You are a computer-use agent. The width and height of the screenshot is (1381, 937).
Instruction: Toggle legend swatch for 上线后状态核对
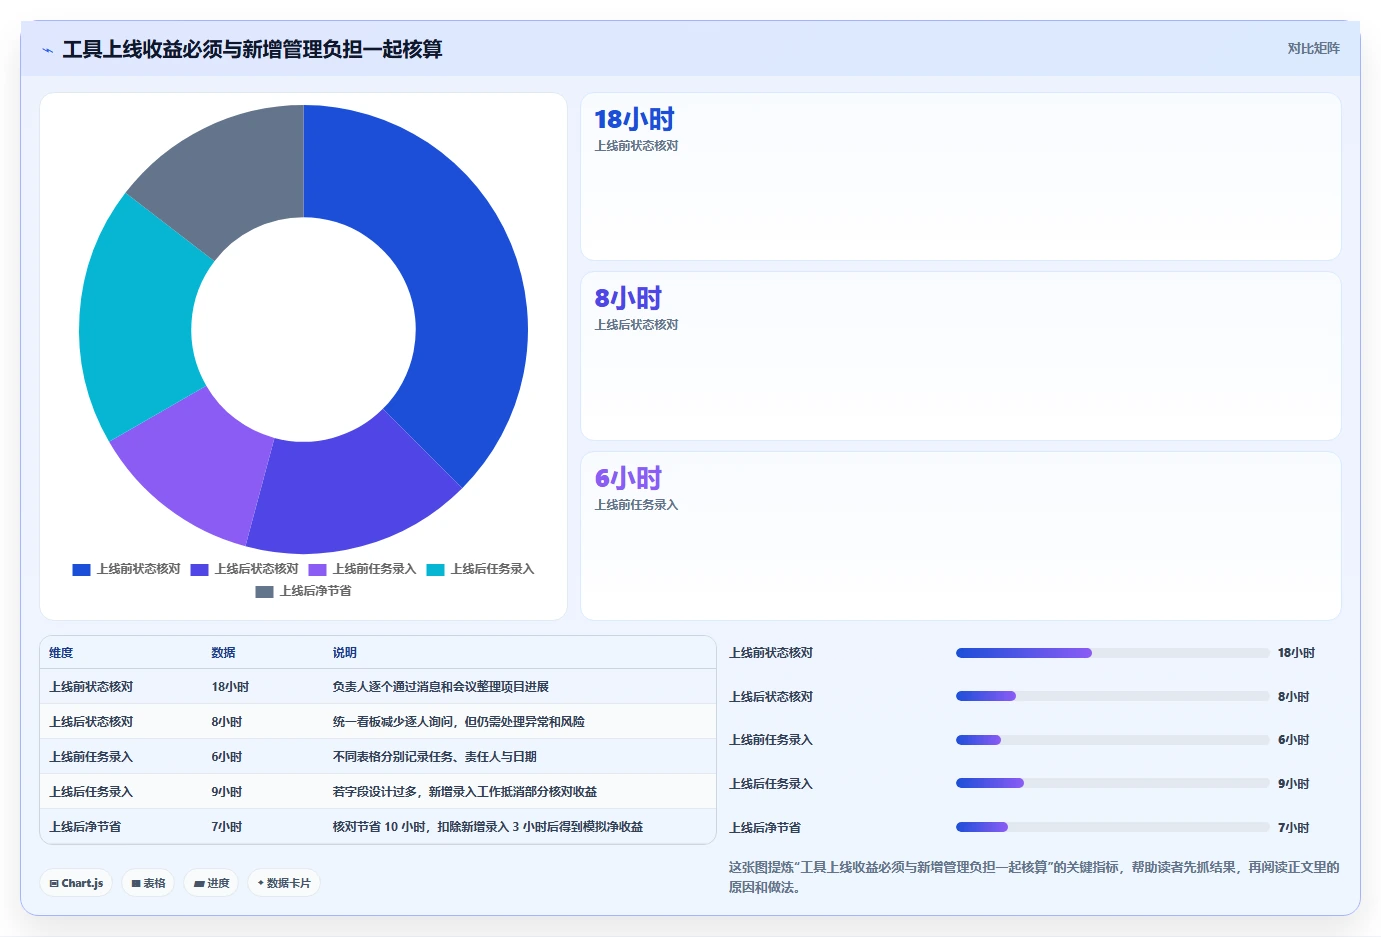[199, 570]
